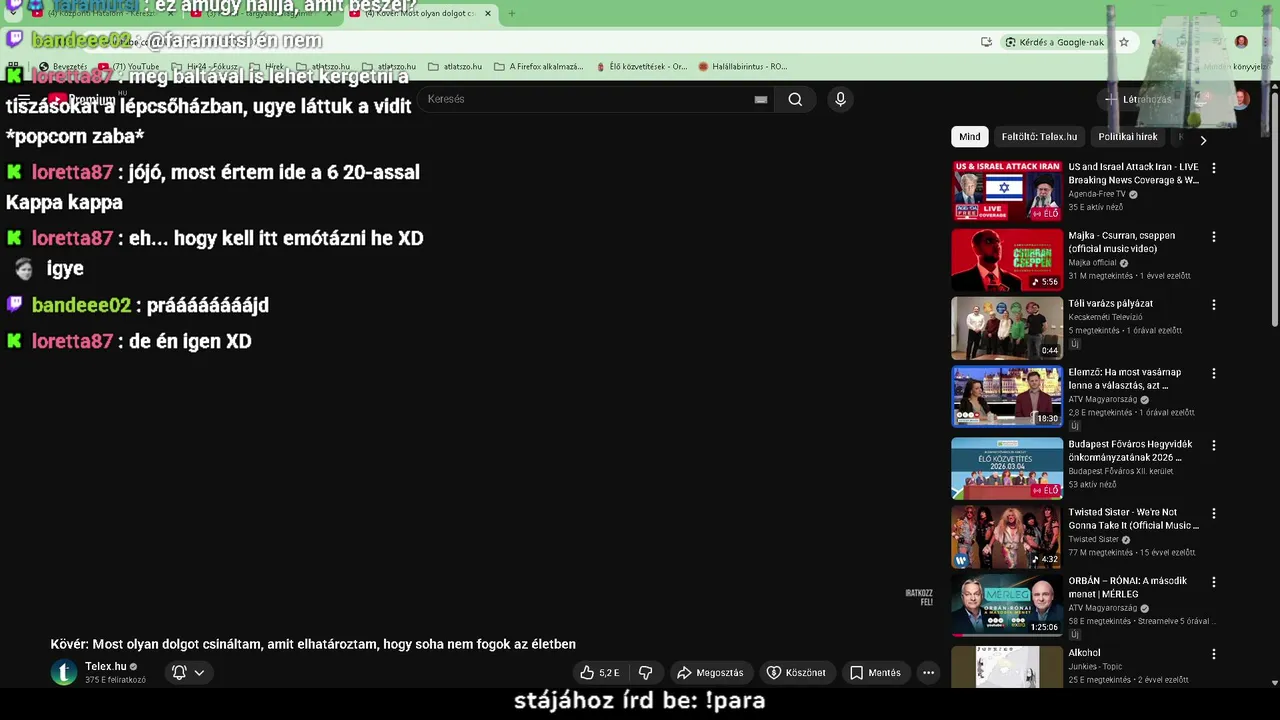Open 'Élő közvetítések - Or...' bookmark
Image resolution: width=1280 pixels, height=720 pixels.
[640, 67]
